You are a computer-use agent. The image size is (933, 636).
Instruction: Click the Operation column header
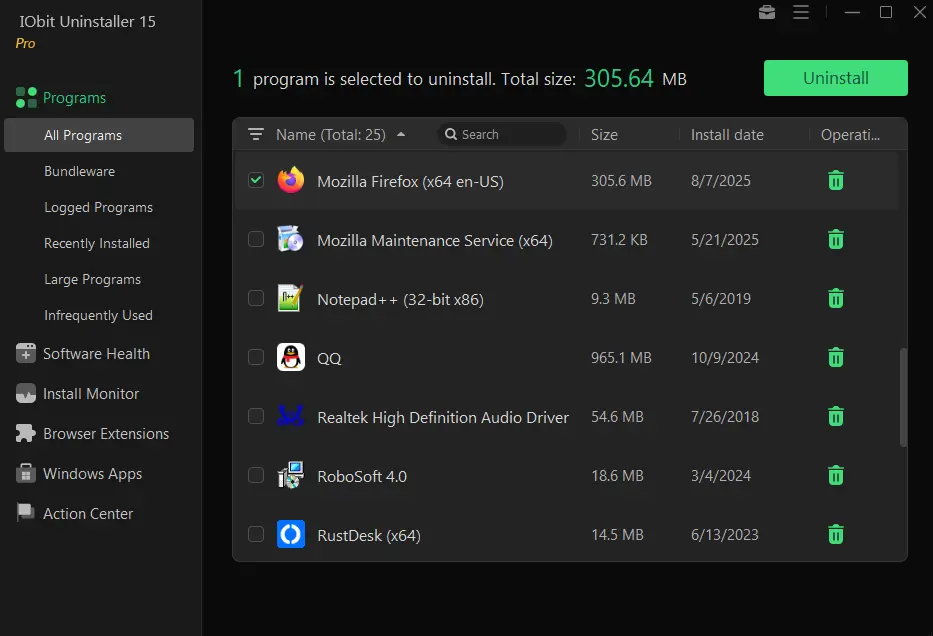[x=850, y=135]
